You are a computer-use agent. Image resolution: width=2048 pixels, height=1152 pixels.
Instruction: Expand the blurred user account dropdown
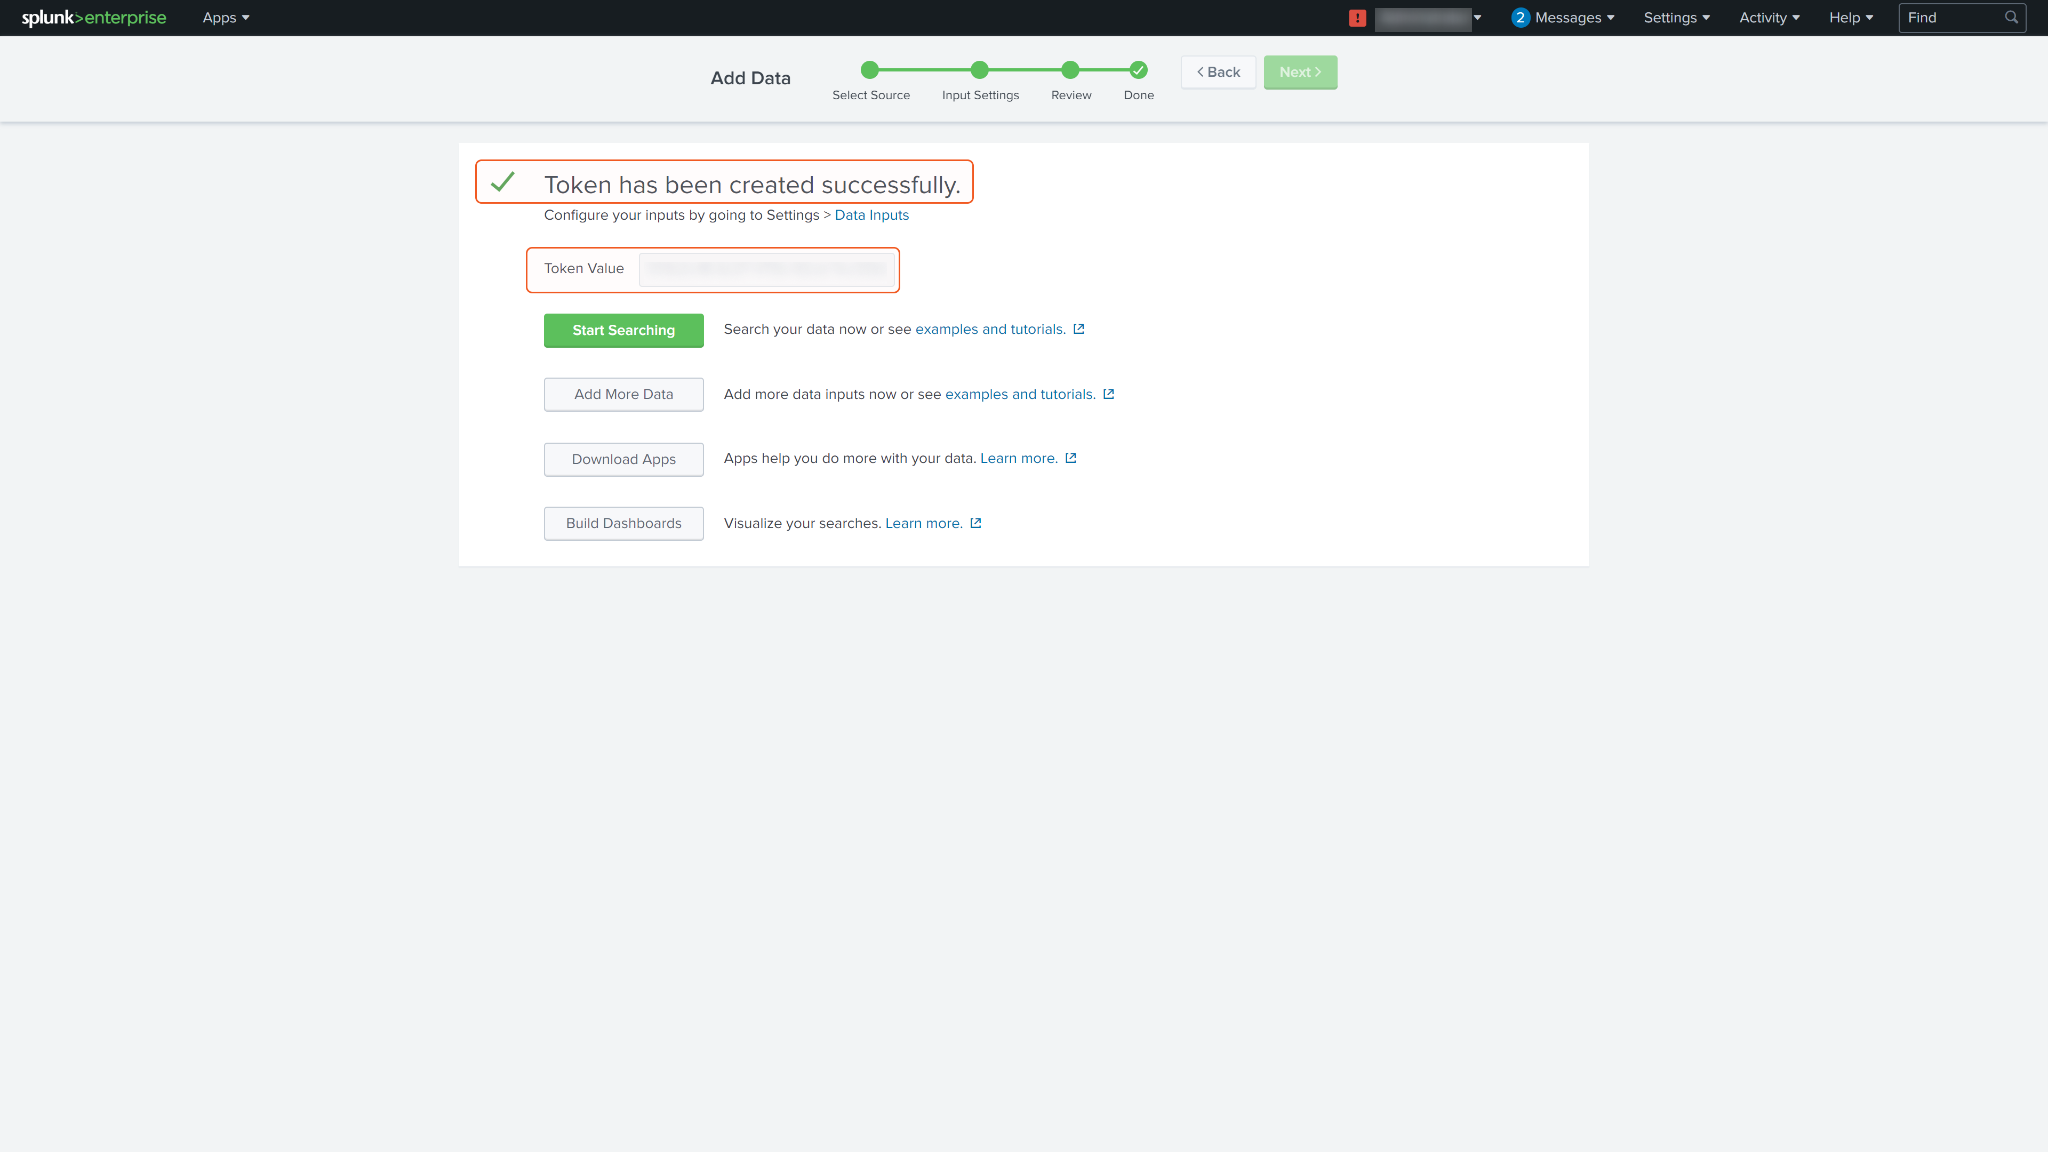[x=1428, y=18]
